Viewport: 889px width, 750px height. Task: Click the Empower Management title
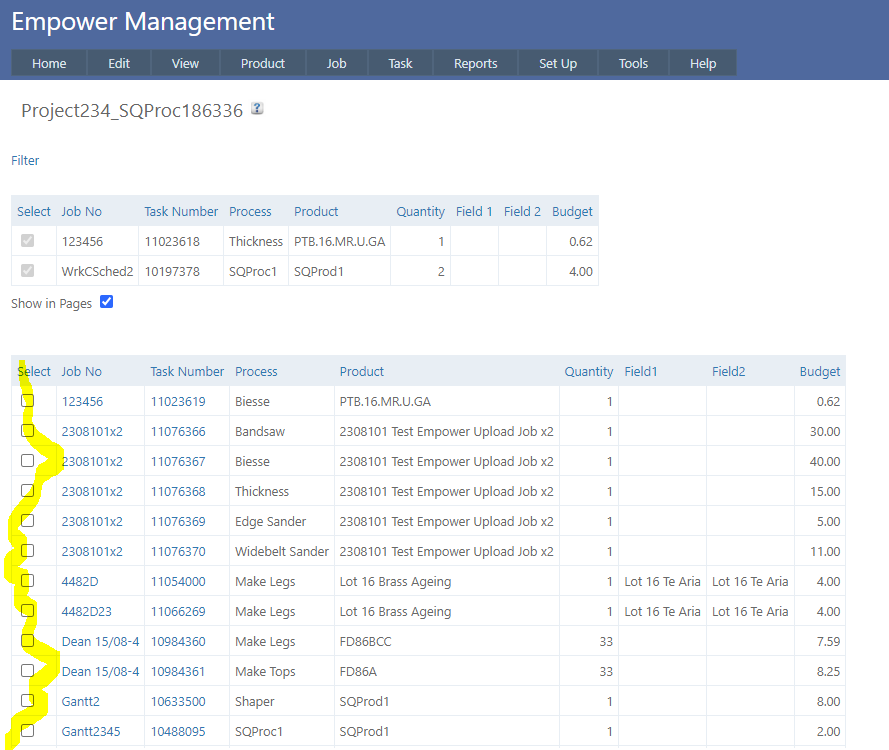[143, 21]
